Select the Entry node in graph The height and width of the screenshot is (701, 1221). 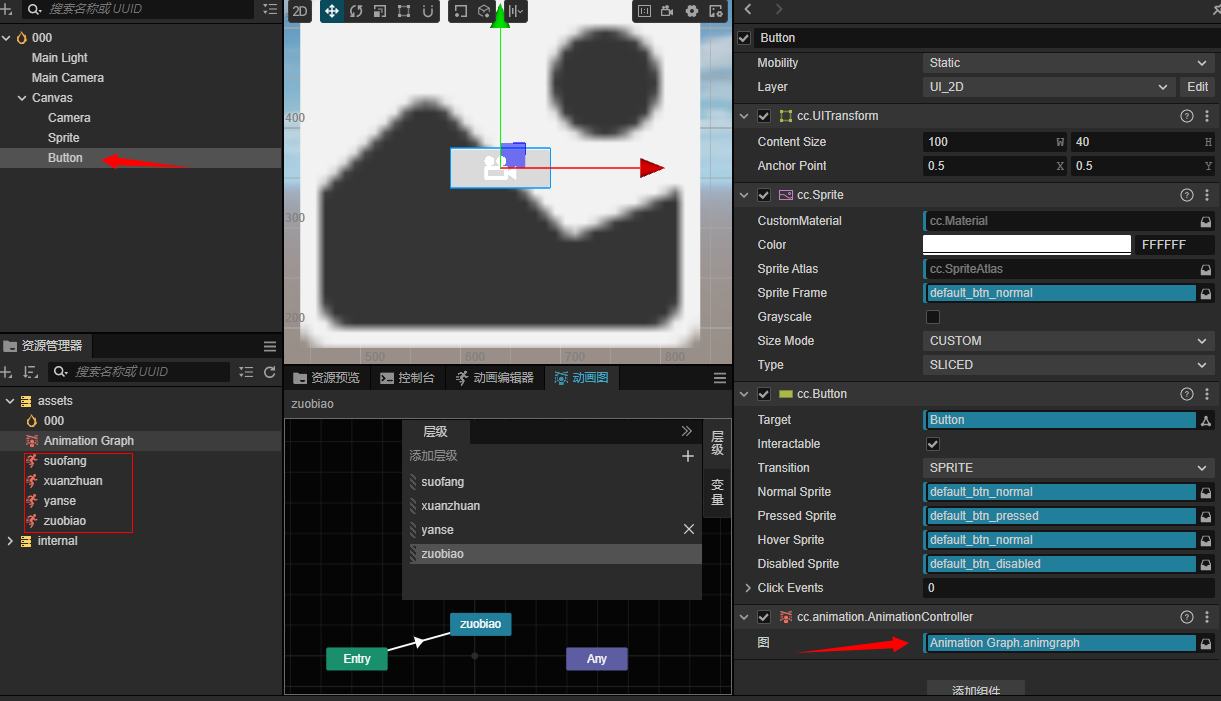pos(357,659)
